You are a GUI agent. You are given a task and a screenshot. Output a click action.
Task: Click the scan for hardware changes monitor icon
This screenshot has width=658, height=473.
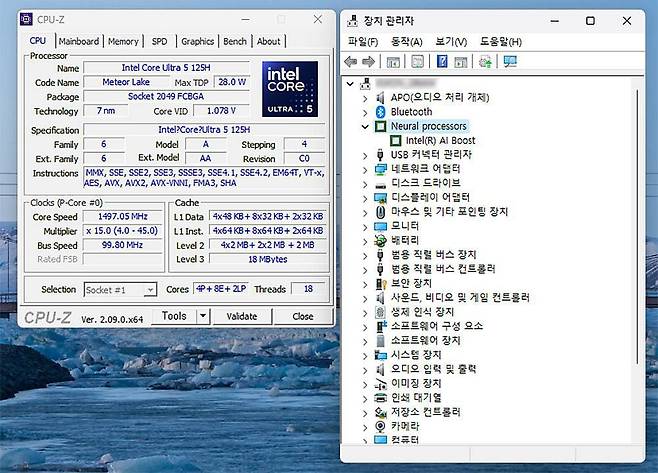(x=510, y=62)
